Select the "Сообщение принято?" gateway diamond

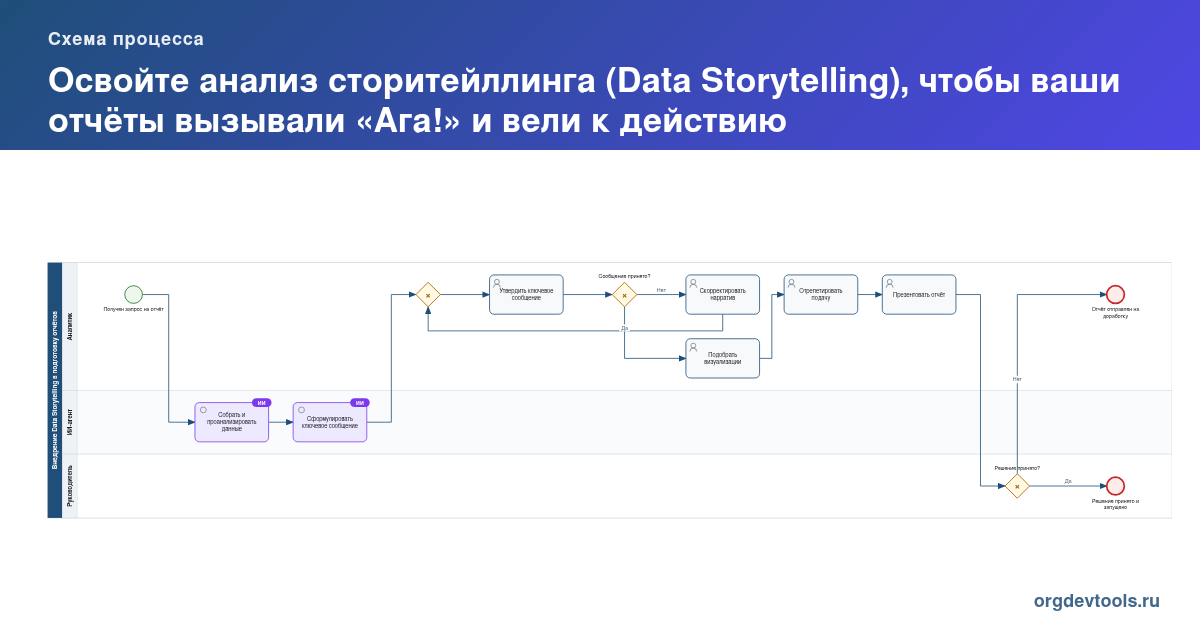pyautogui.click(x=624, y=294)
